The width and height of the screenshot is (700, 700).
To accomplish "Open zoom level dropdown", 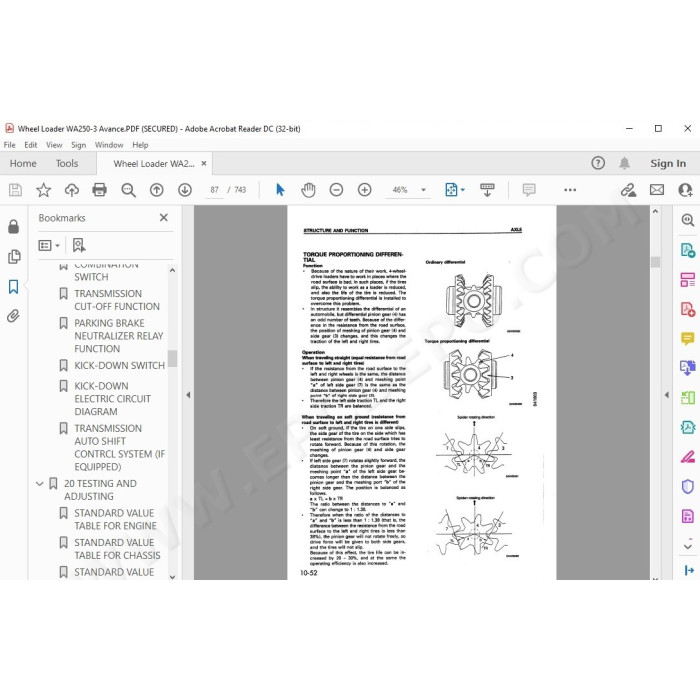I will coord(424,190).
